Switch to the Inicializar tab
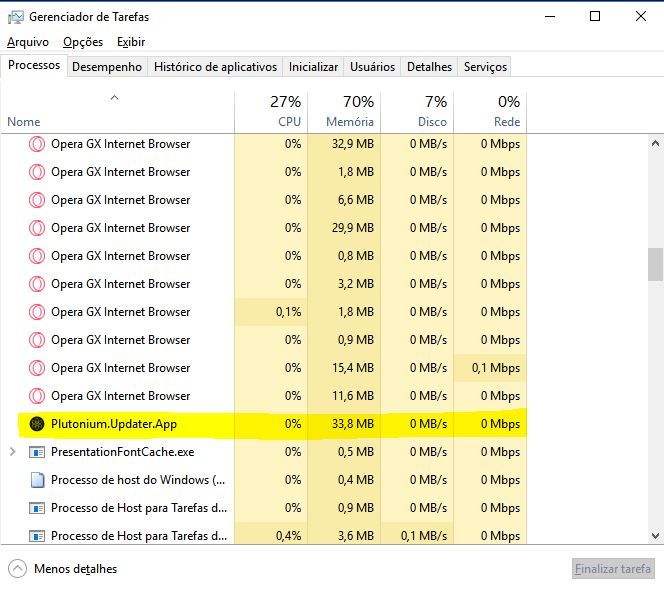 (x=313, y=67)
